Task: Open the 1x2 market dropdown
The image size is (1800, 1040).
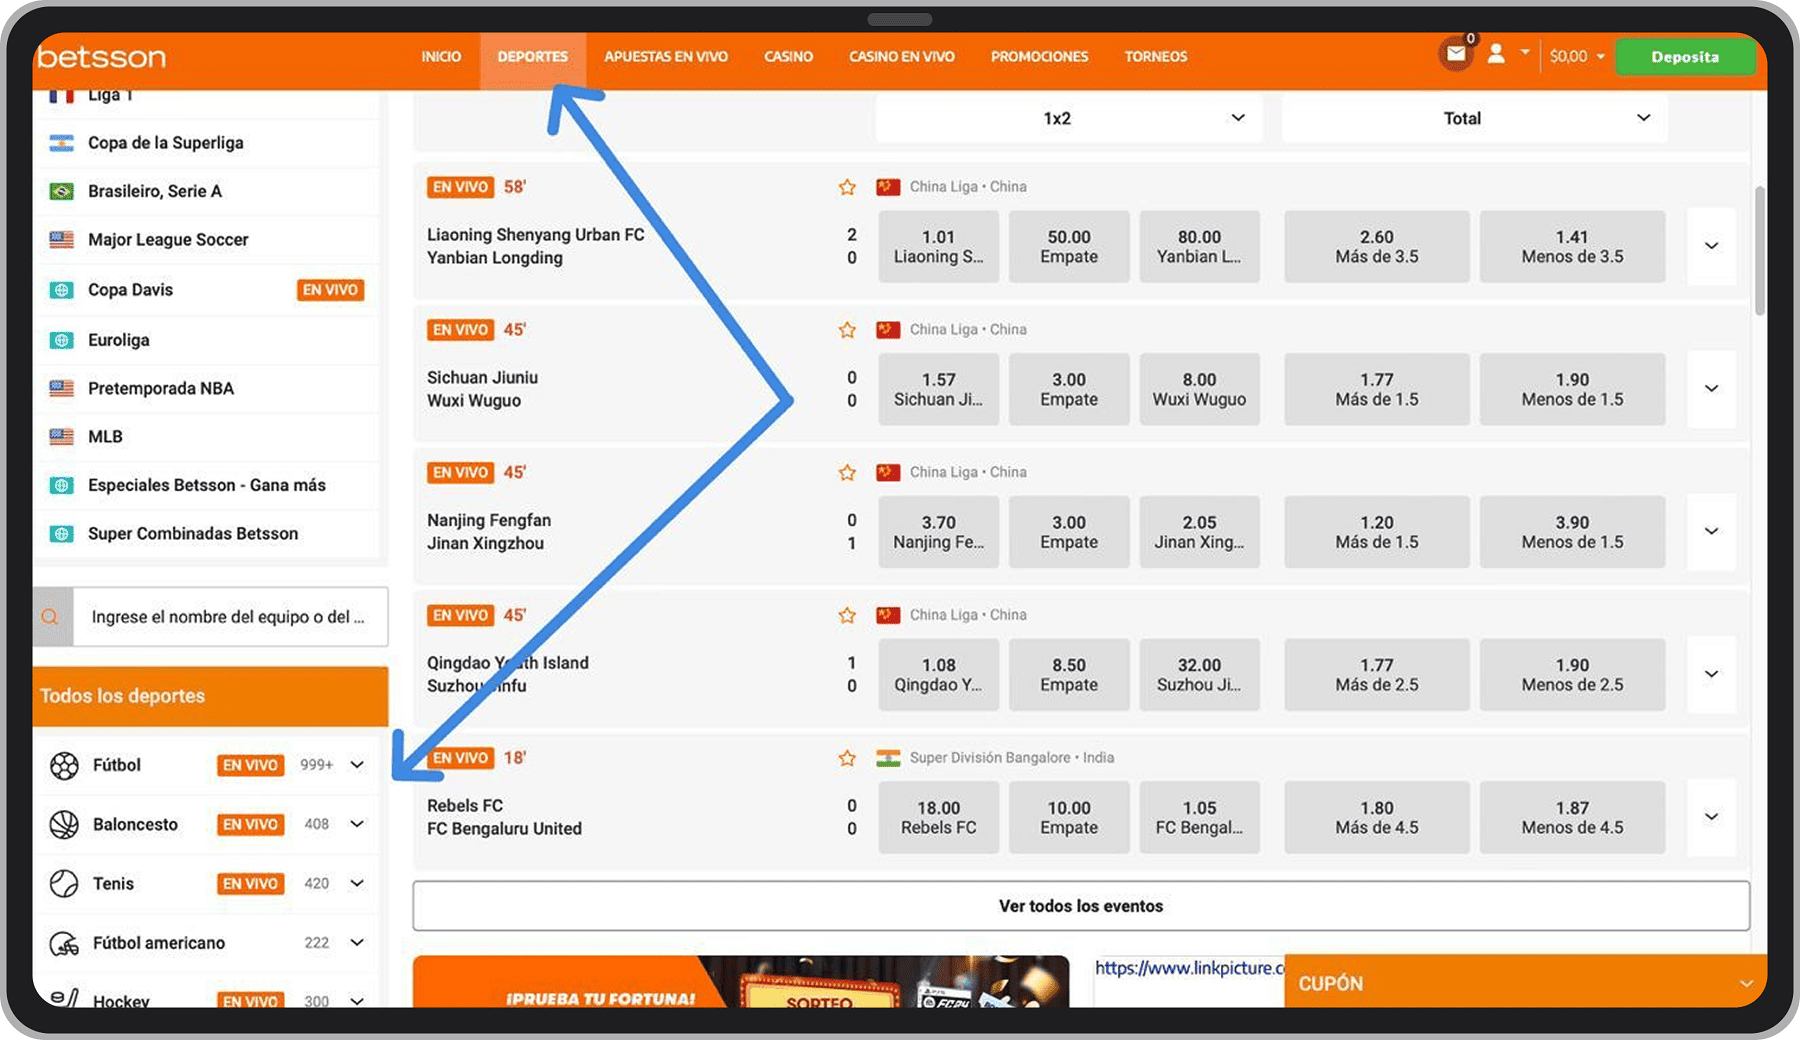Action: point(1069,118)
